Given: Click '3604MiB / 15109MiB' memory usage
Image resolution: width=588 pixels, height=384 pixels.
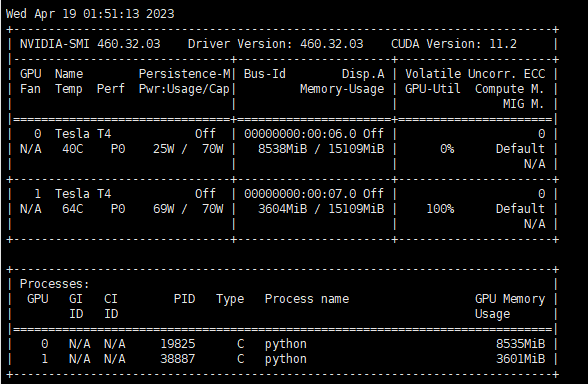Looking at the screenshot, I should 321,209.
